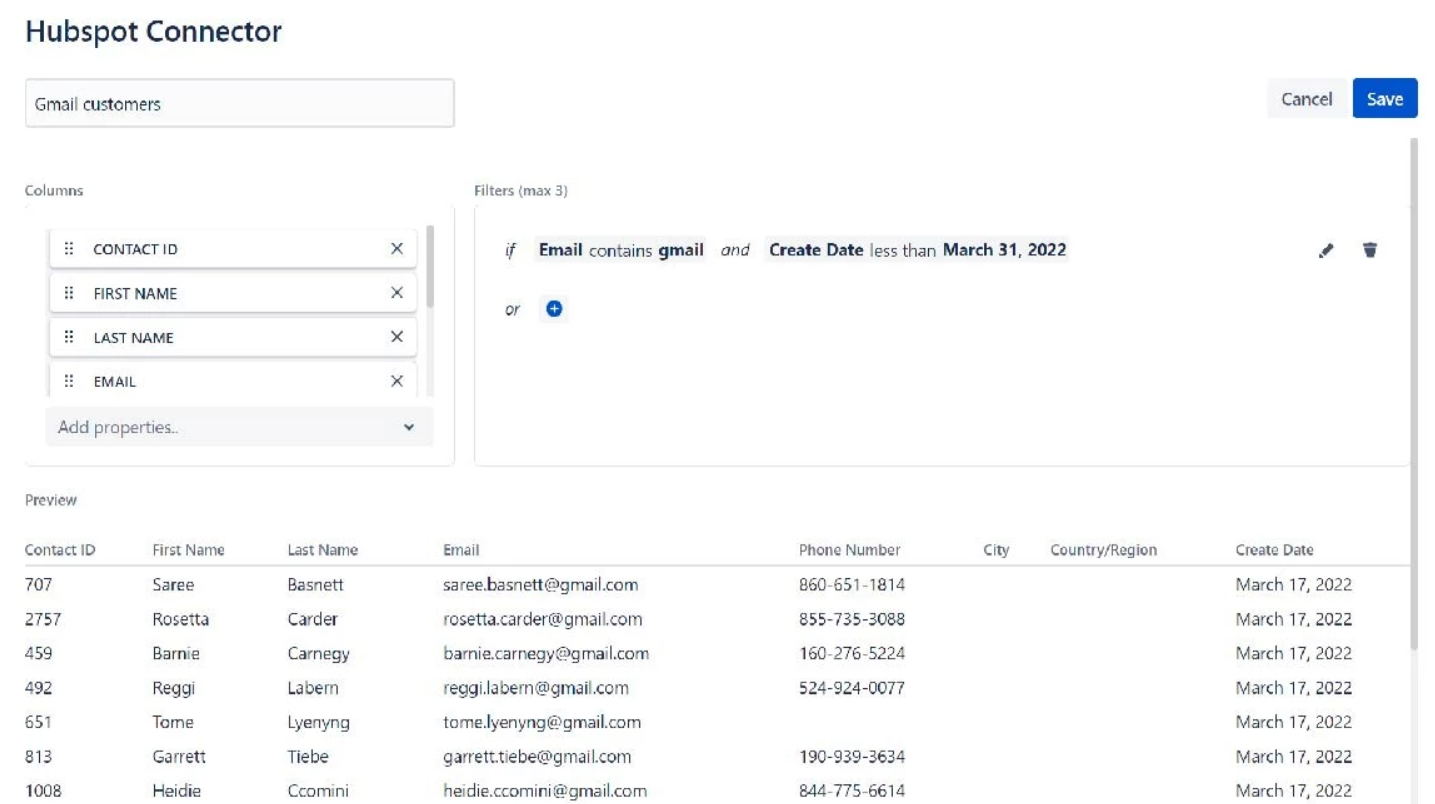Click the Contact ID preview column header
Image resolution: width=1435 pixels, height=804 pixels.
click(x=58, y=549)
